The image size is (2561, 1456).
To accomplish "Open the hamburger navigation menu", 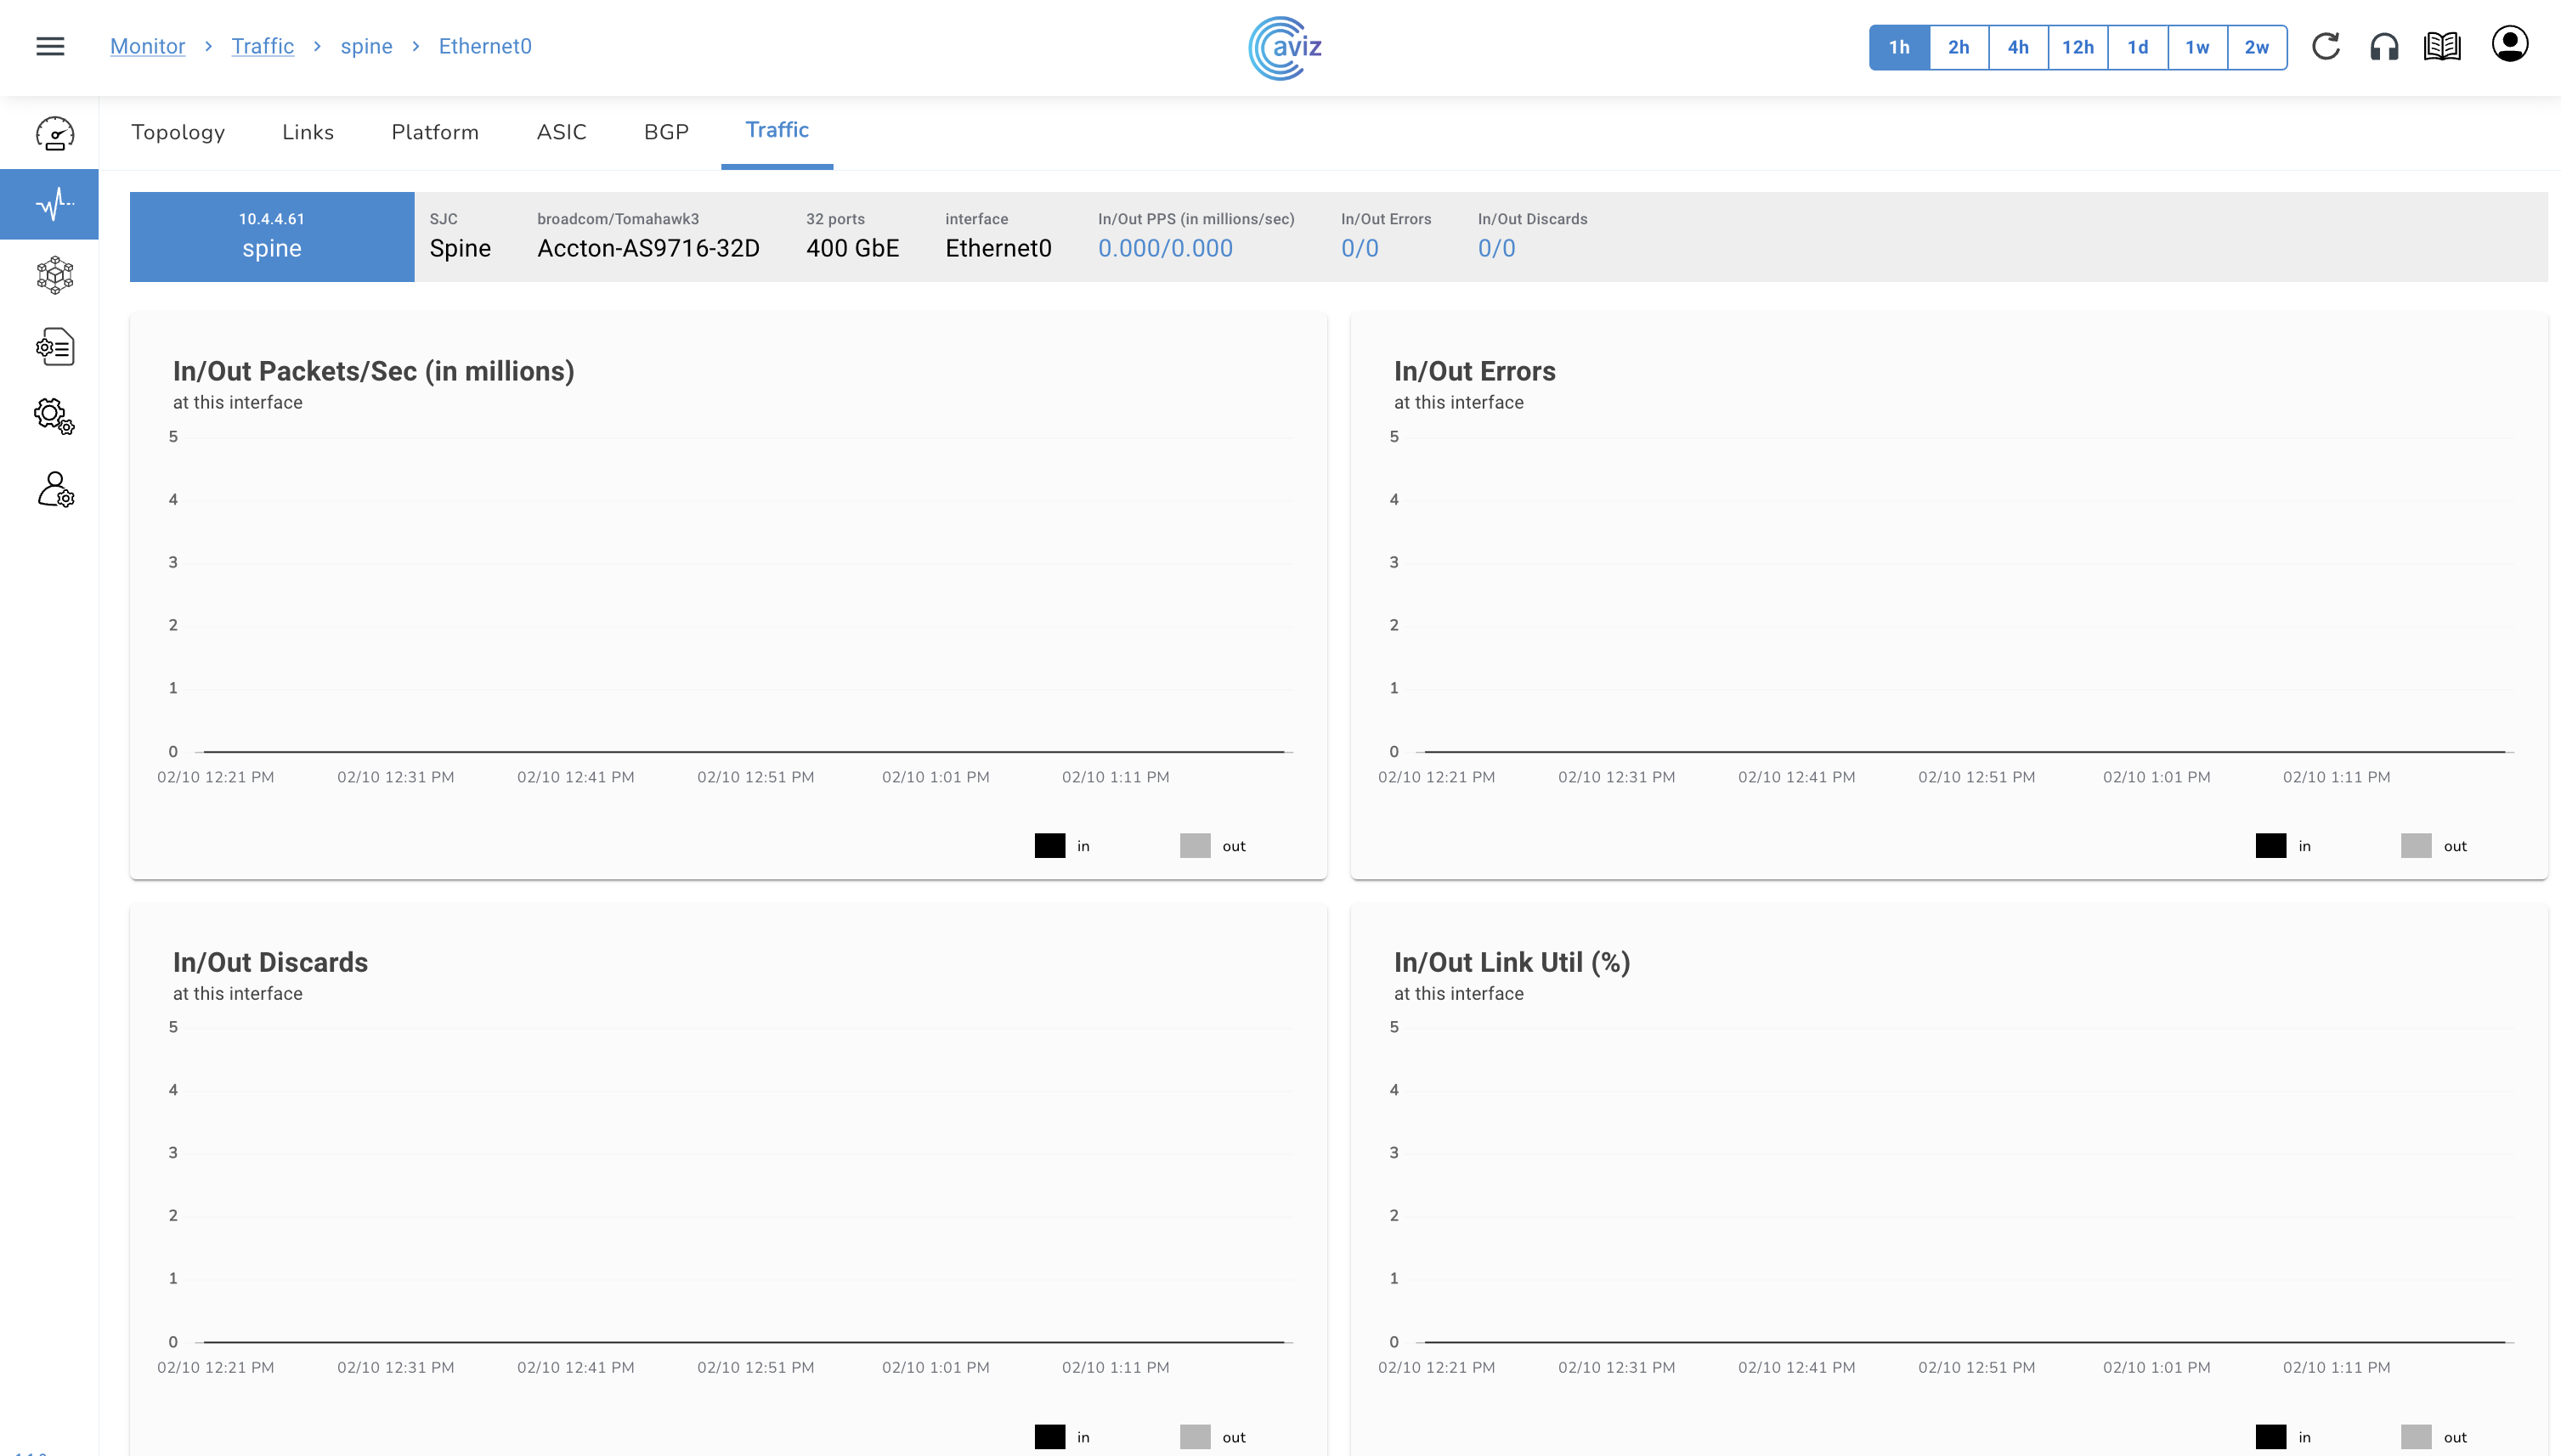I will tap(50, 46).
